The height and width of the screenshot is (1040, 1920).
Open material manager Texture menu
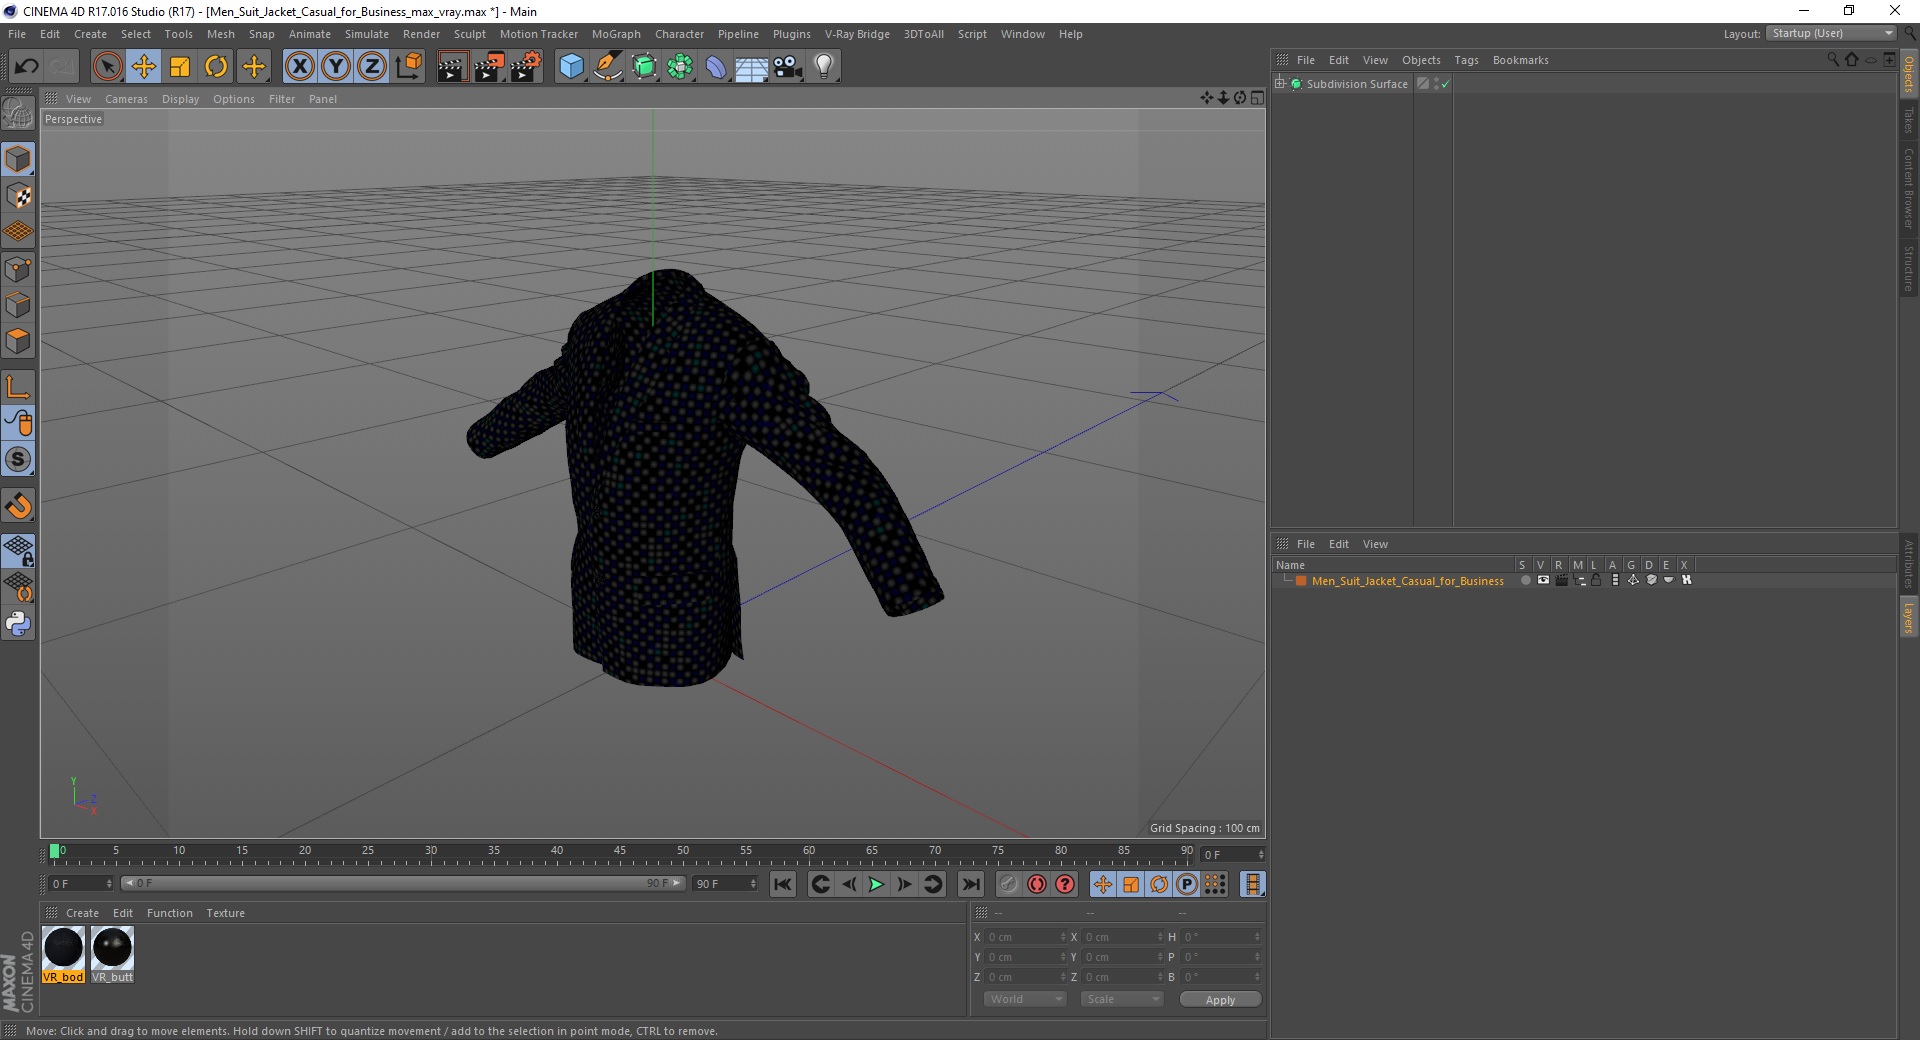[225, 913]
